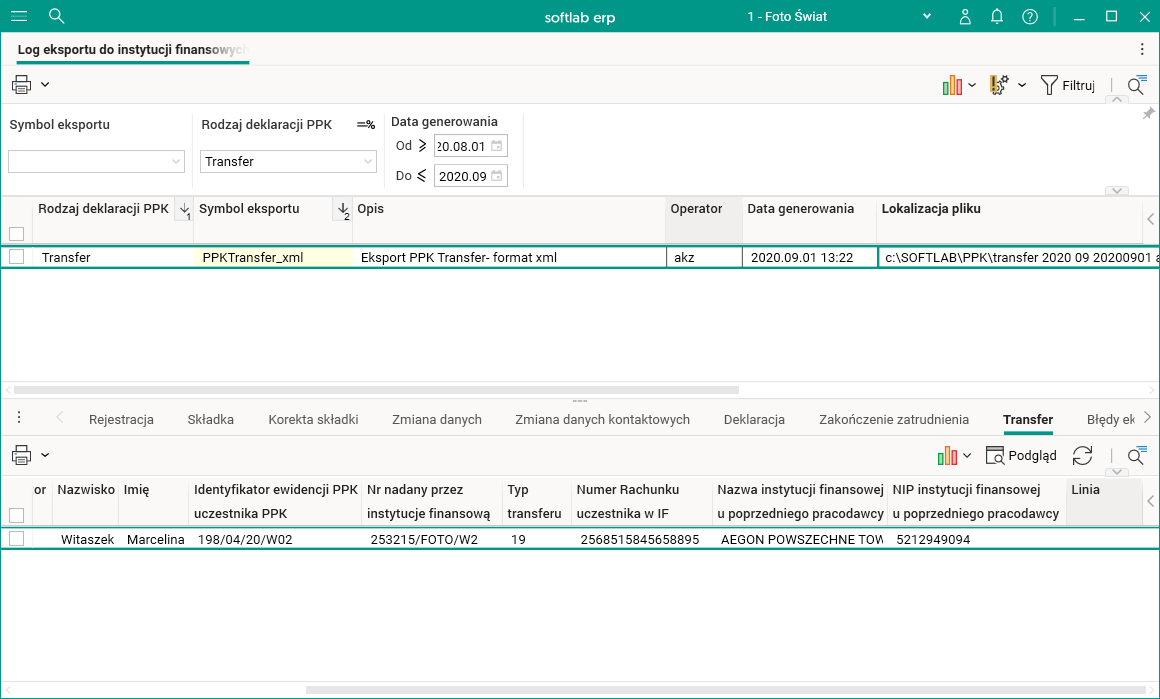
Task: Toggle select-all checkbox in upper table header
Action: (x=16, y=234)
